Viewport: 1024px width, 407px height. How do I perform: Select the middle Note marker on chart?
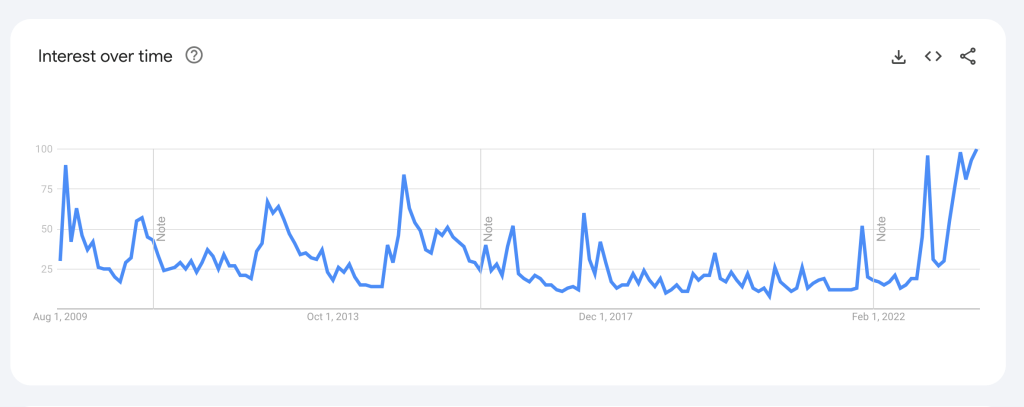point(489,228)
